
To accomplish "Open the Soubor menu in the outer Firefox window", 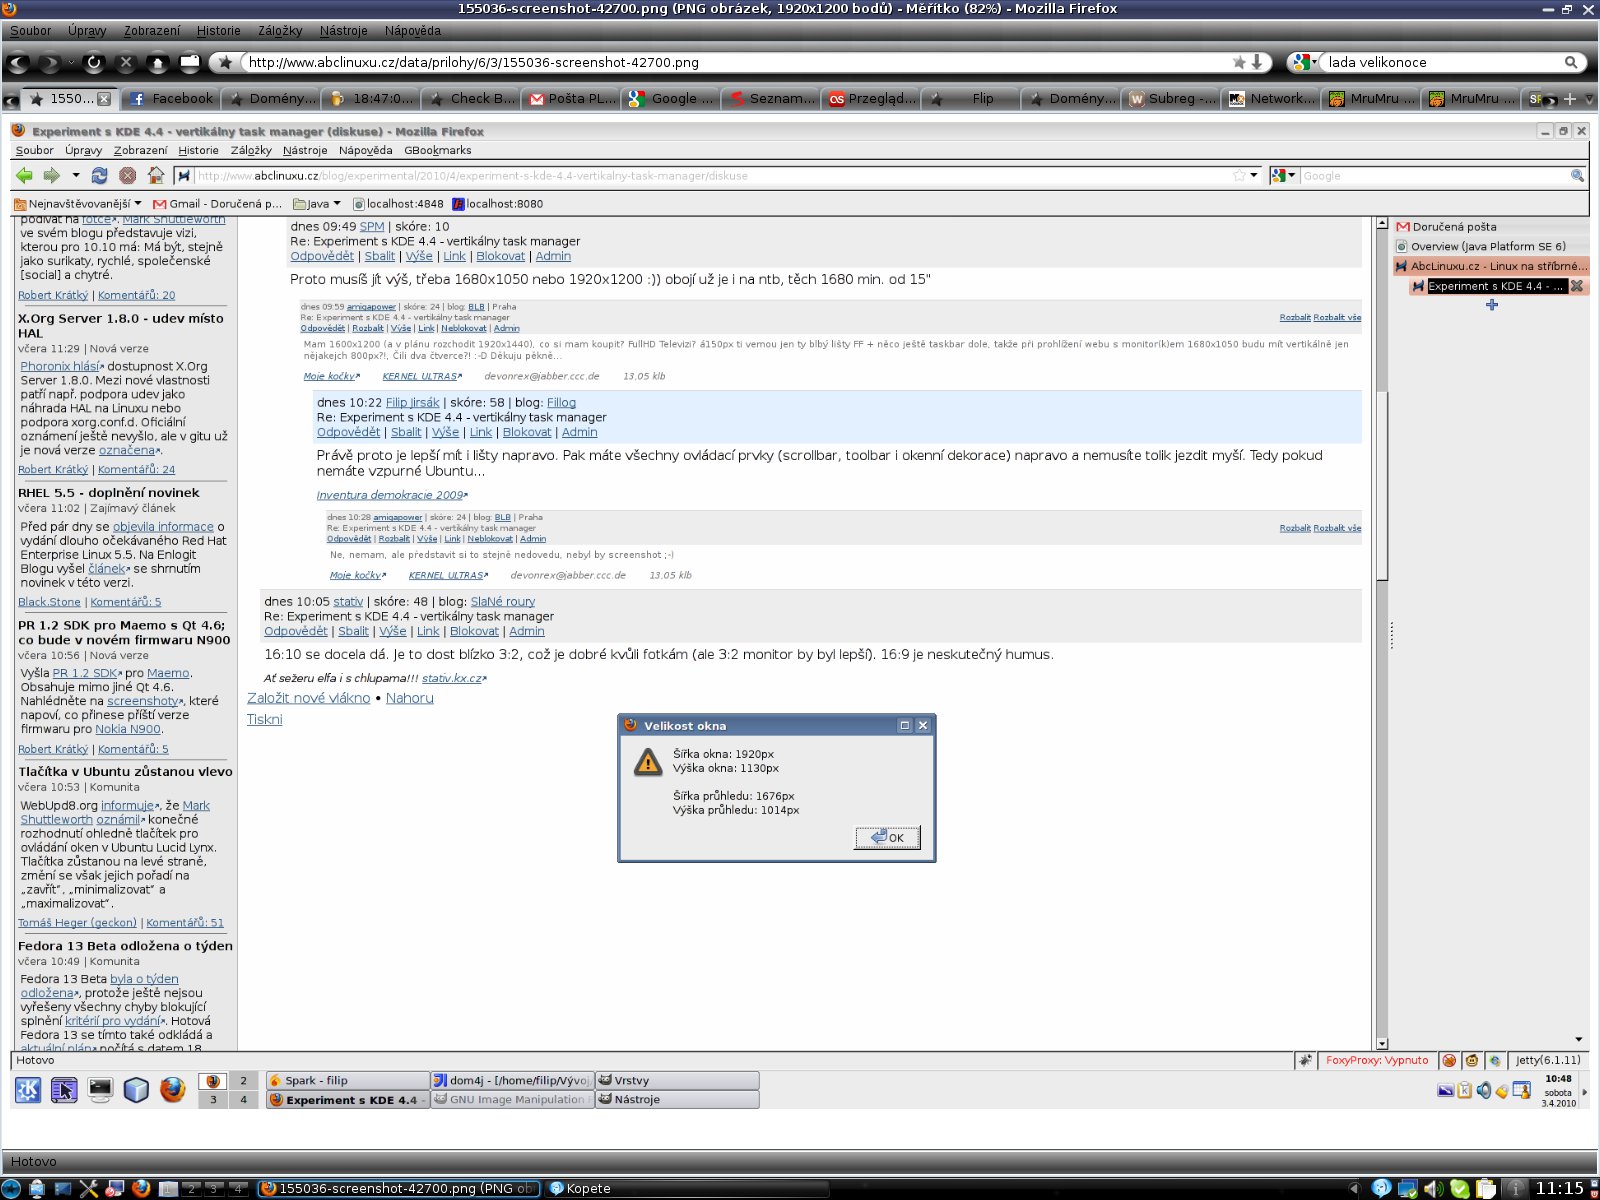I will (30, 31).
